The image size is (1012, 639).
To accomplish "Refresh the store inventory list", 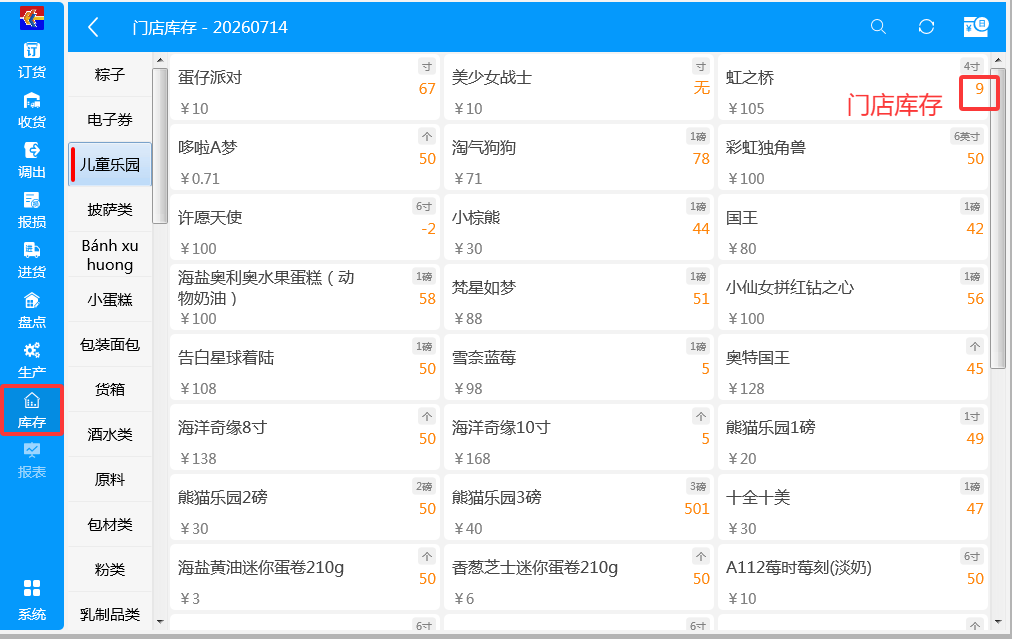I will 926,26.
